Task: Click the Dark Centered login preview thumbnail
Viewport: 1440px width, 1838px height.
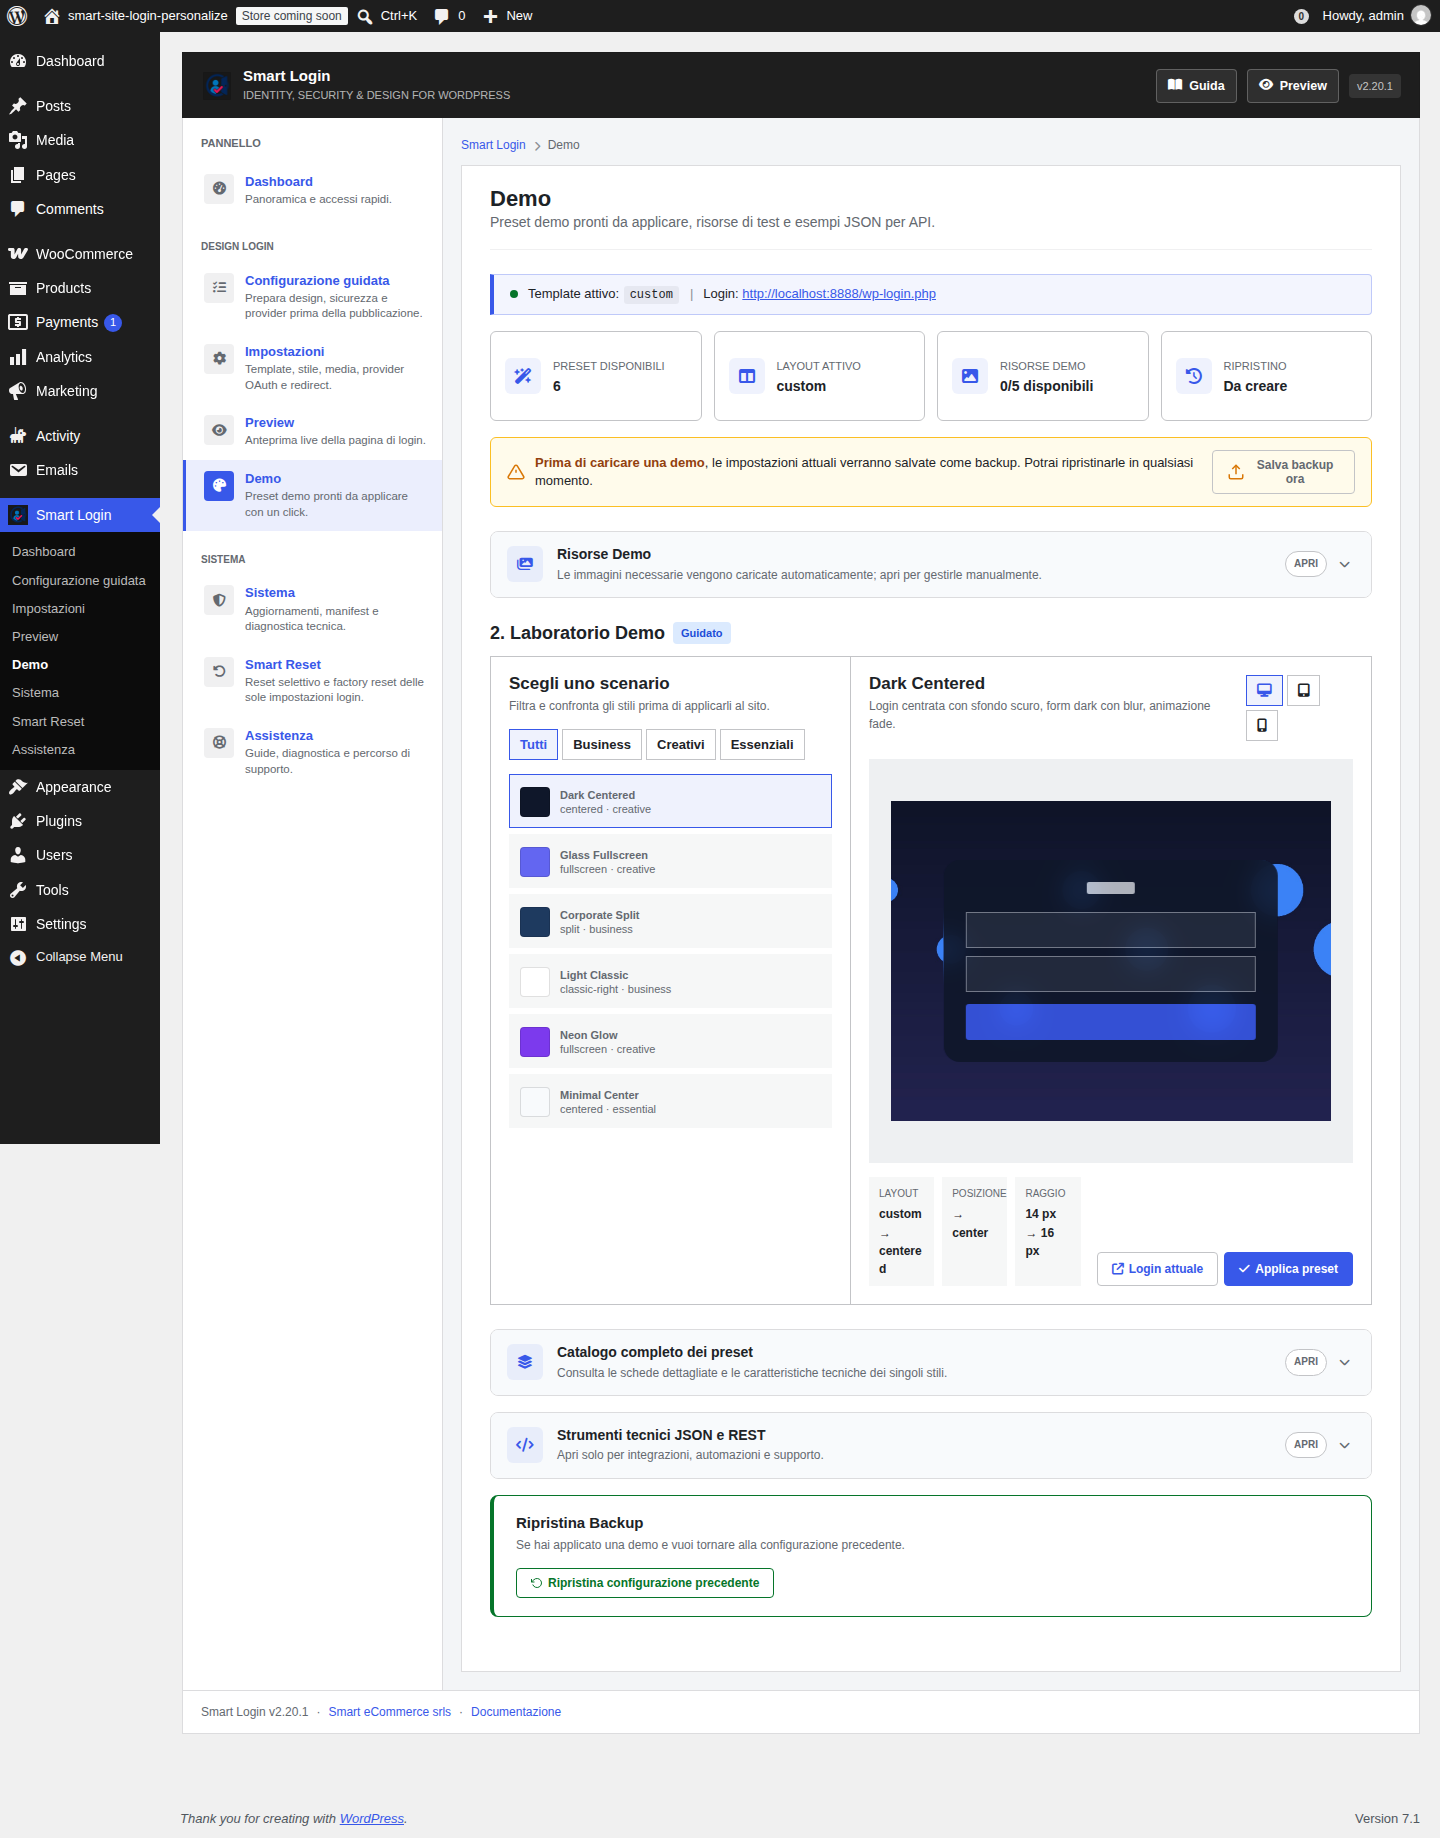Action: (x=1111, y=961)
